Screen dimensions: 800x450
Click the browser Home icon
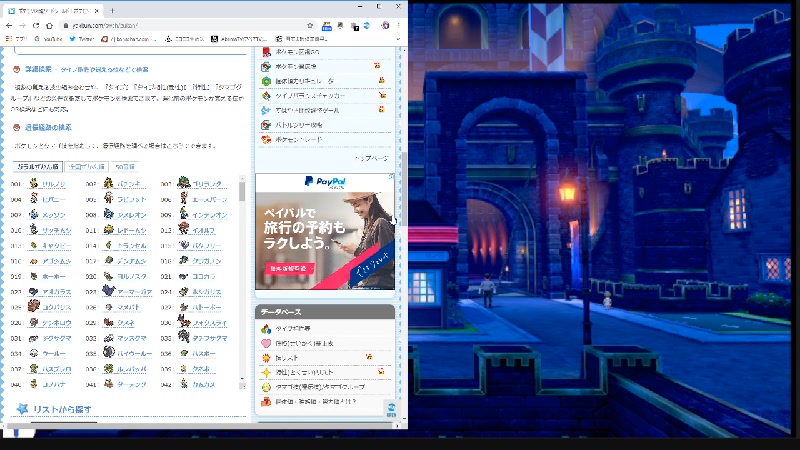pyautogui.click(x=49, y=25)
